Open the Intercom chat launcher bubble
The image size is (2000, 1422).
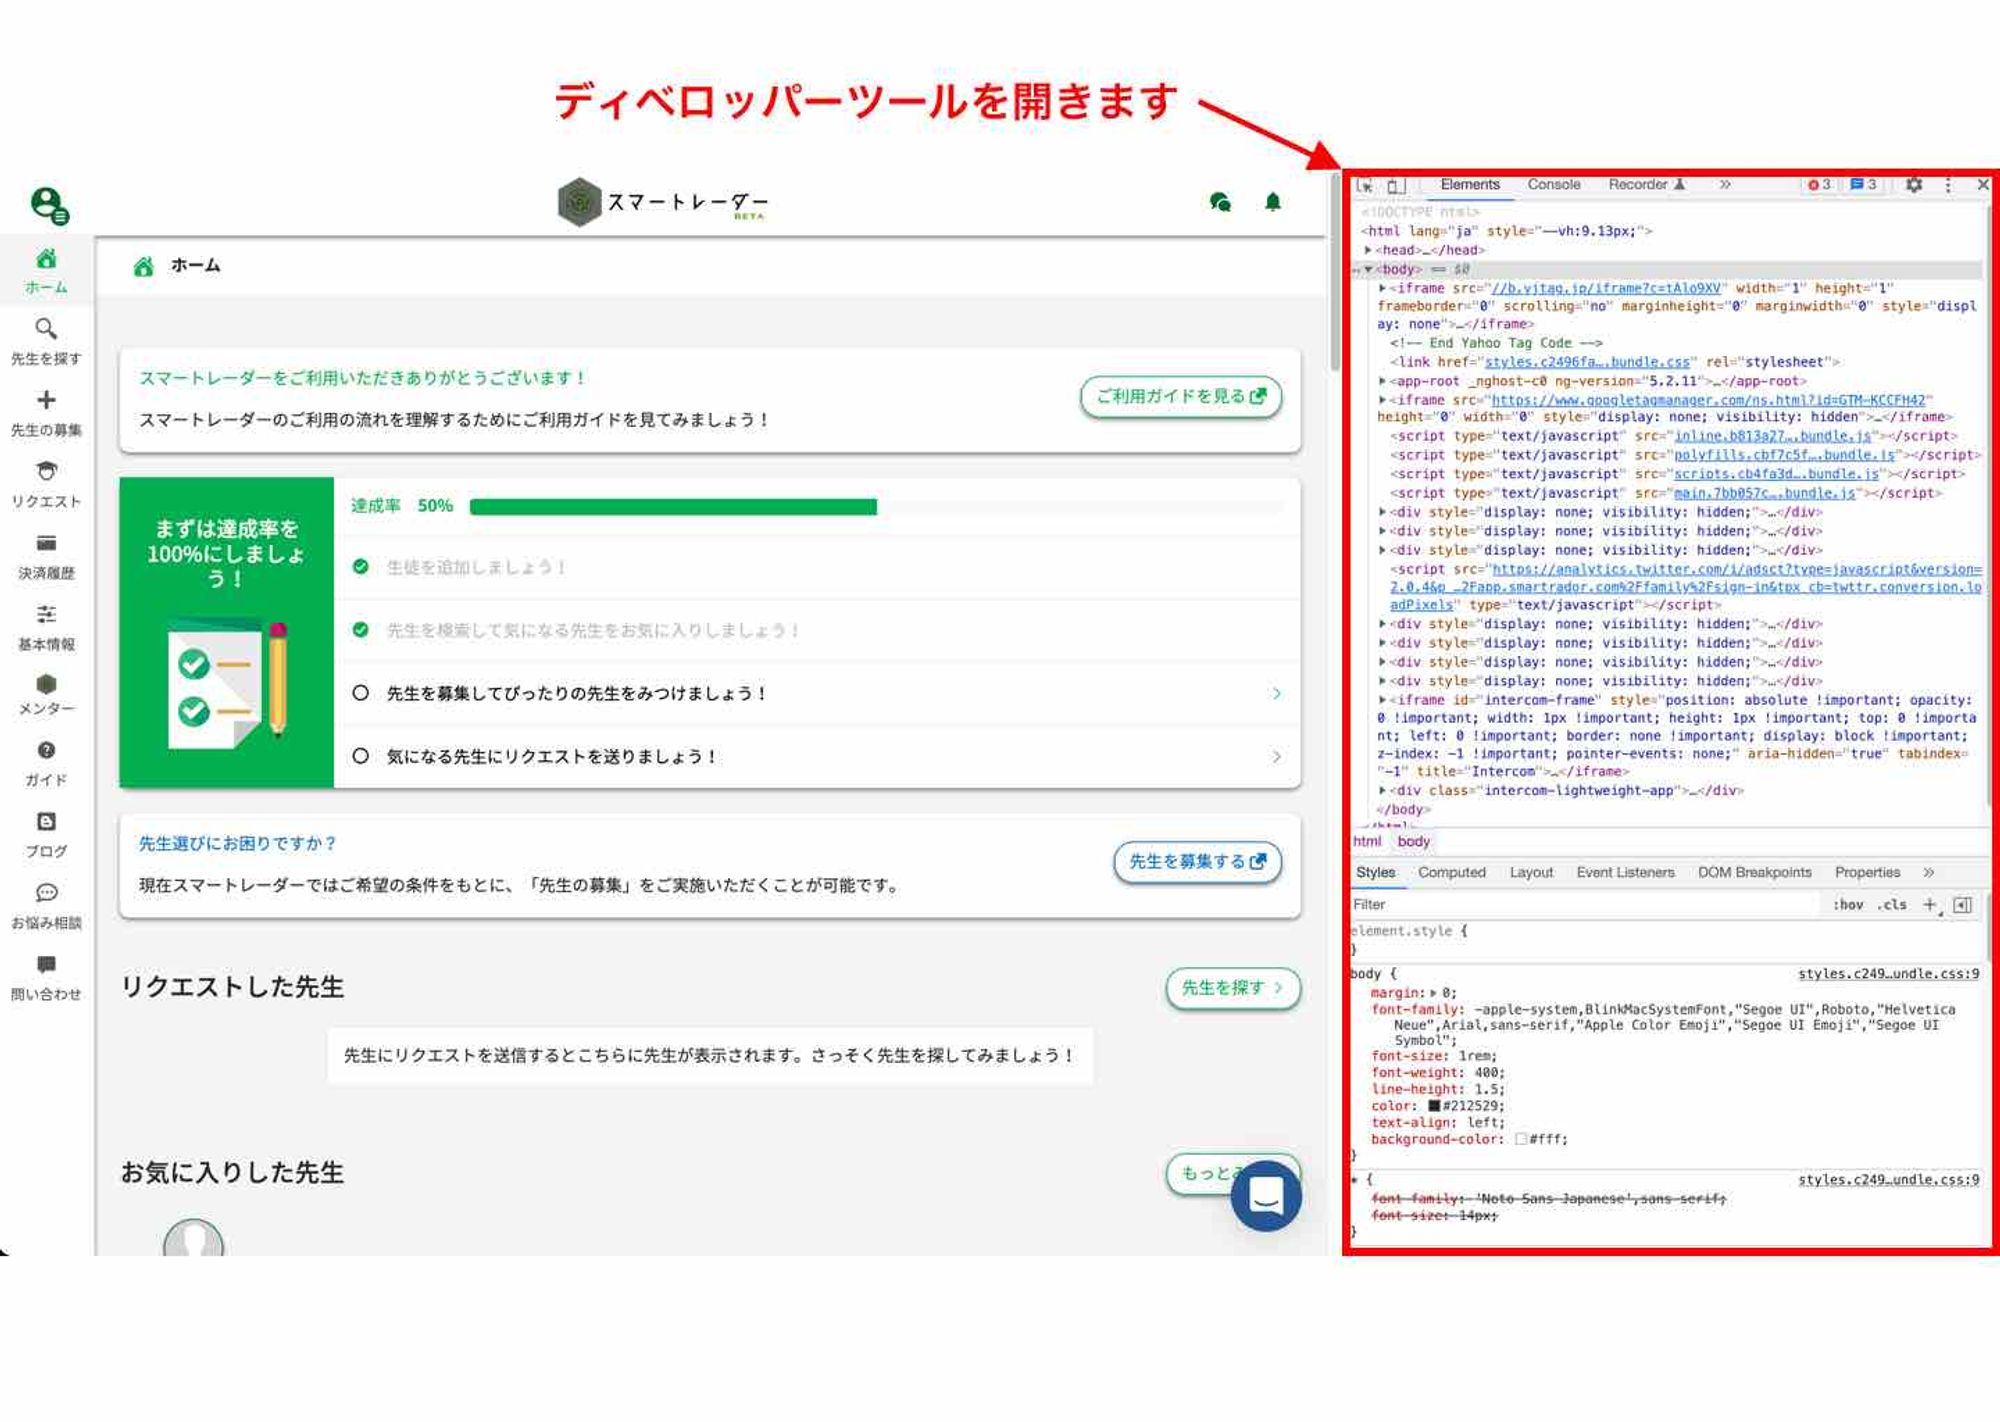[1266, 1195]
